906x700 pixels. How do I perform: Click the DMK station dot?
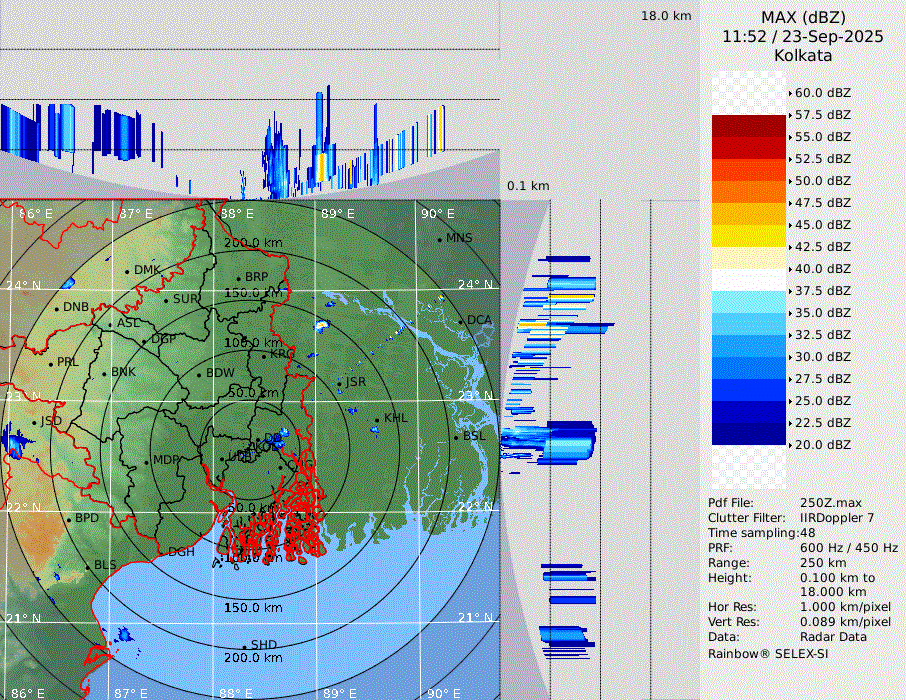pyautogui.click(x=127, y=271)
